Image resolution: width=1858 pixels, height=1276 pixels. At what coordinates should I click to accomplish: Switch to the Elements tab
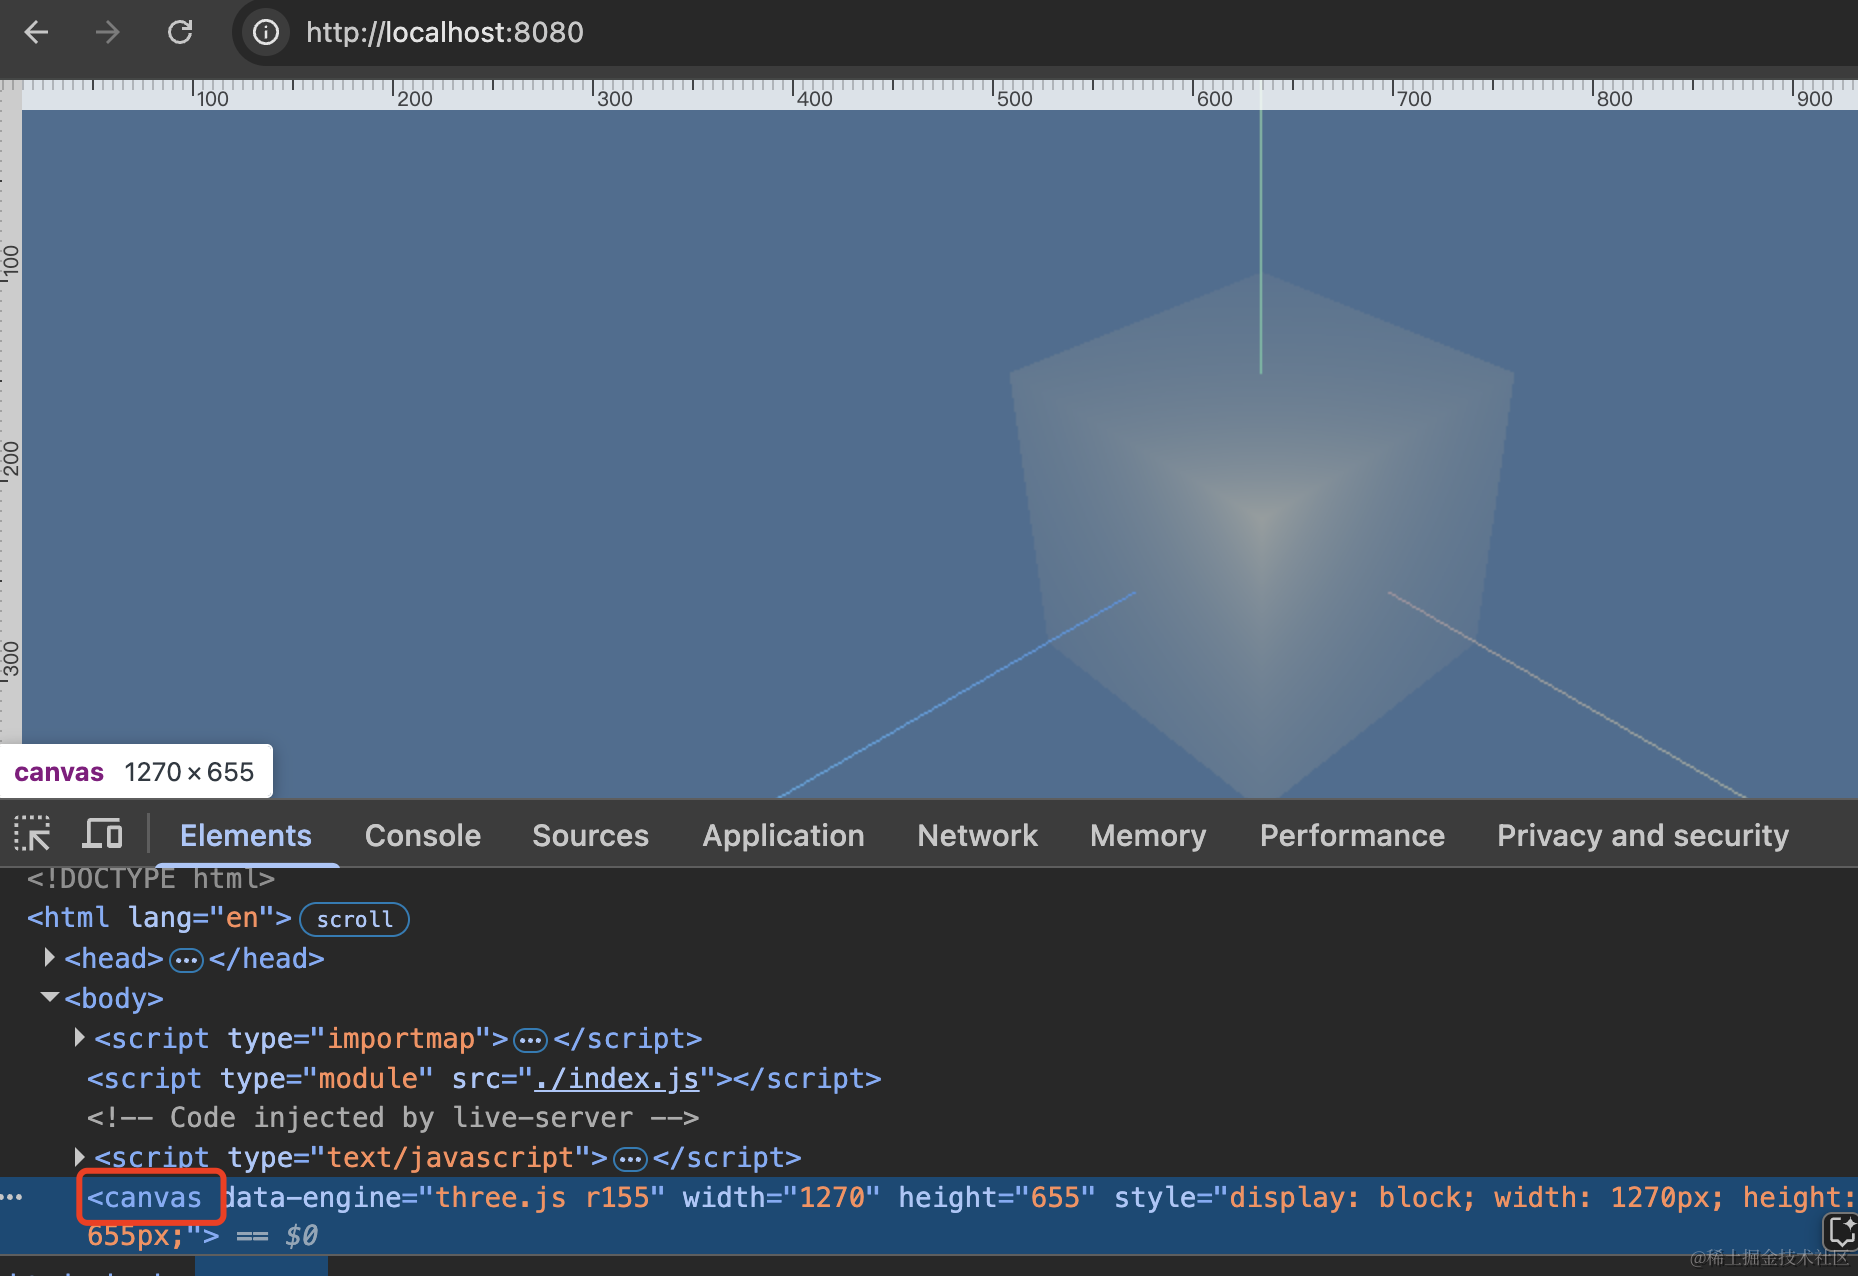point(246,835)
